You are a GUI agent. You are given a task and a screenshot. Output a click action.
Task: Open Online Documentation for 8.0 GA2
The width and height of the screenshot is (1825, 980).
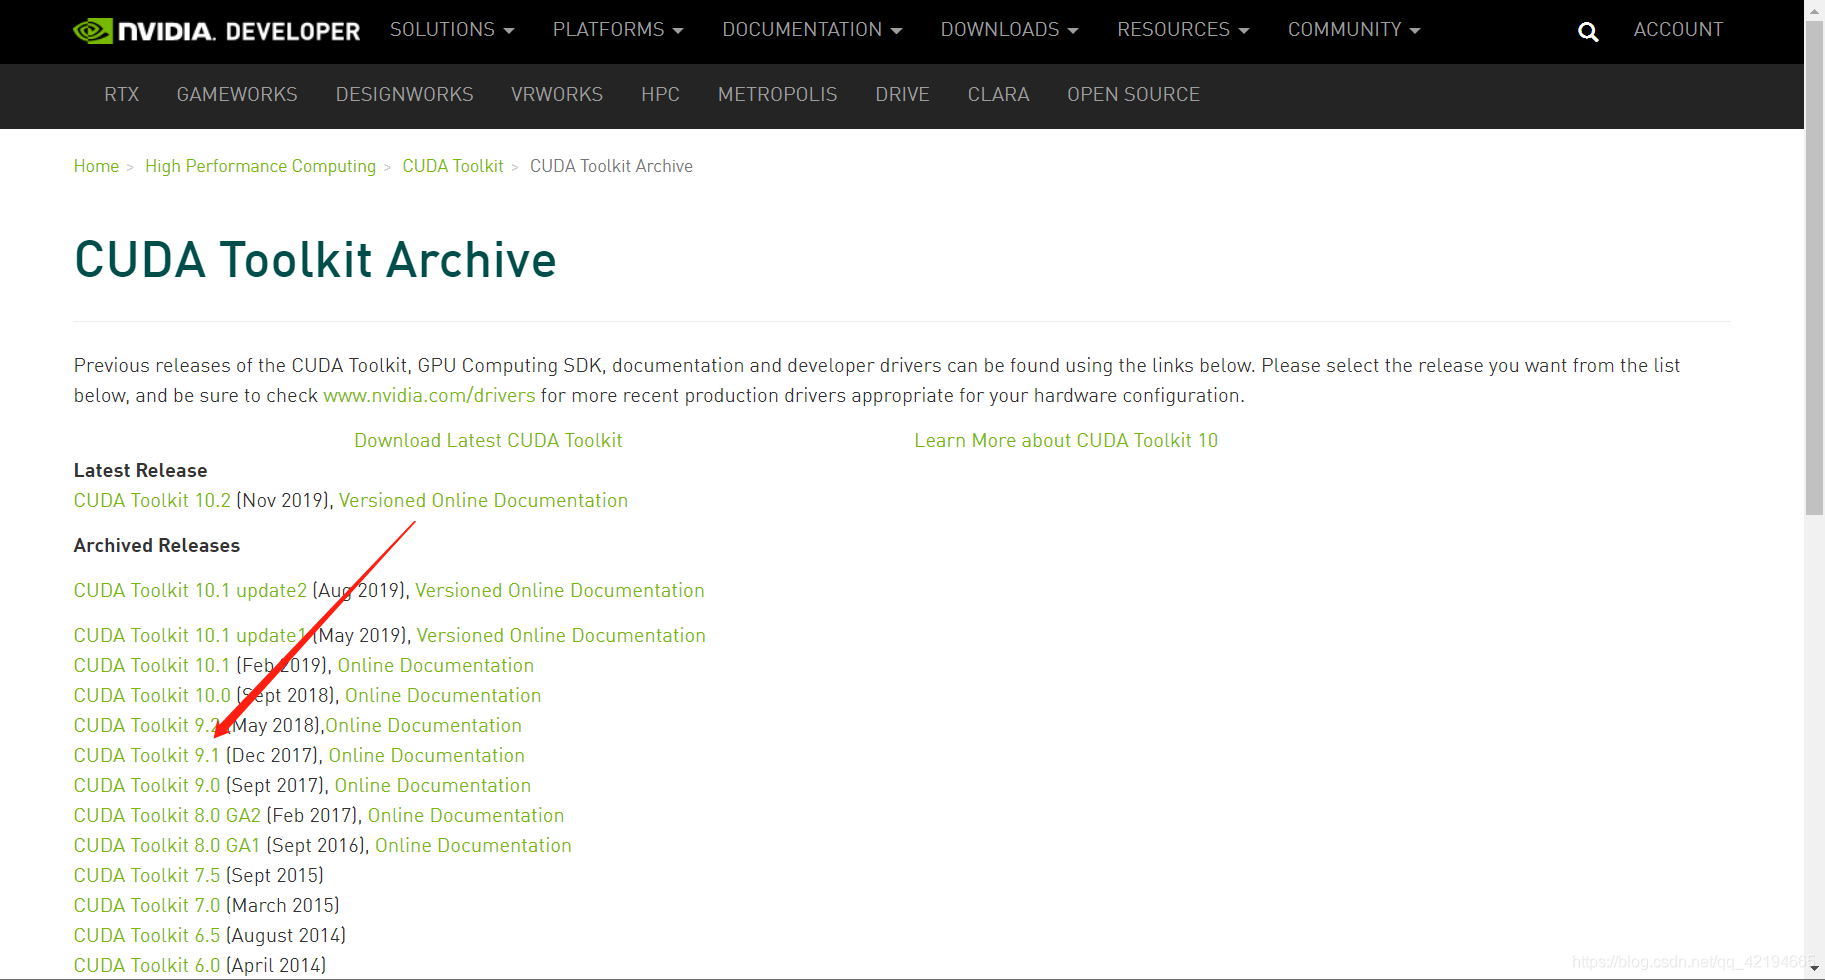tap(466, 815)
